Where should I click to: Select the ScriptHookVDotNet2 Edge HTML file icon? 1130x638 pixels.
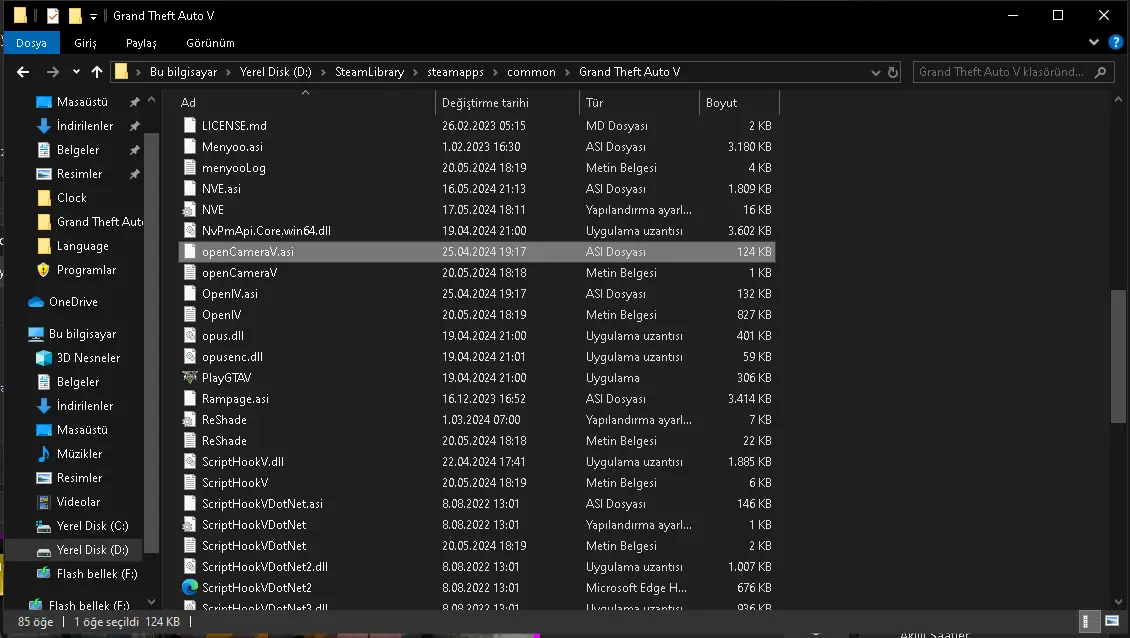pyautogui.click(x=190, y=588)
